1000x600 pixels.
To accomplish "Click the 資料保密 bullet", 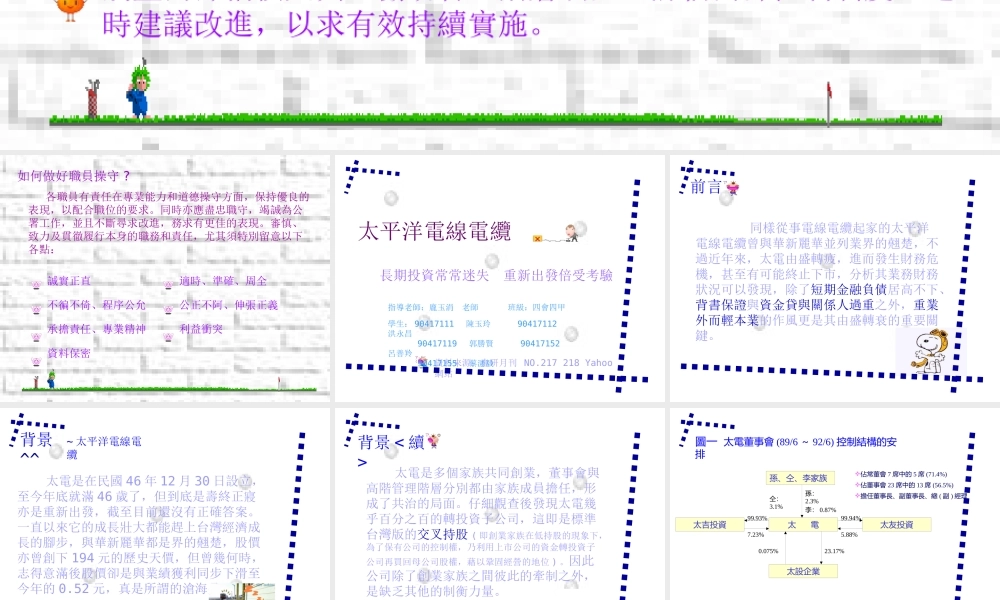I will click(x=69, y=354).
